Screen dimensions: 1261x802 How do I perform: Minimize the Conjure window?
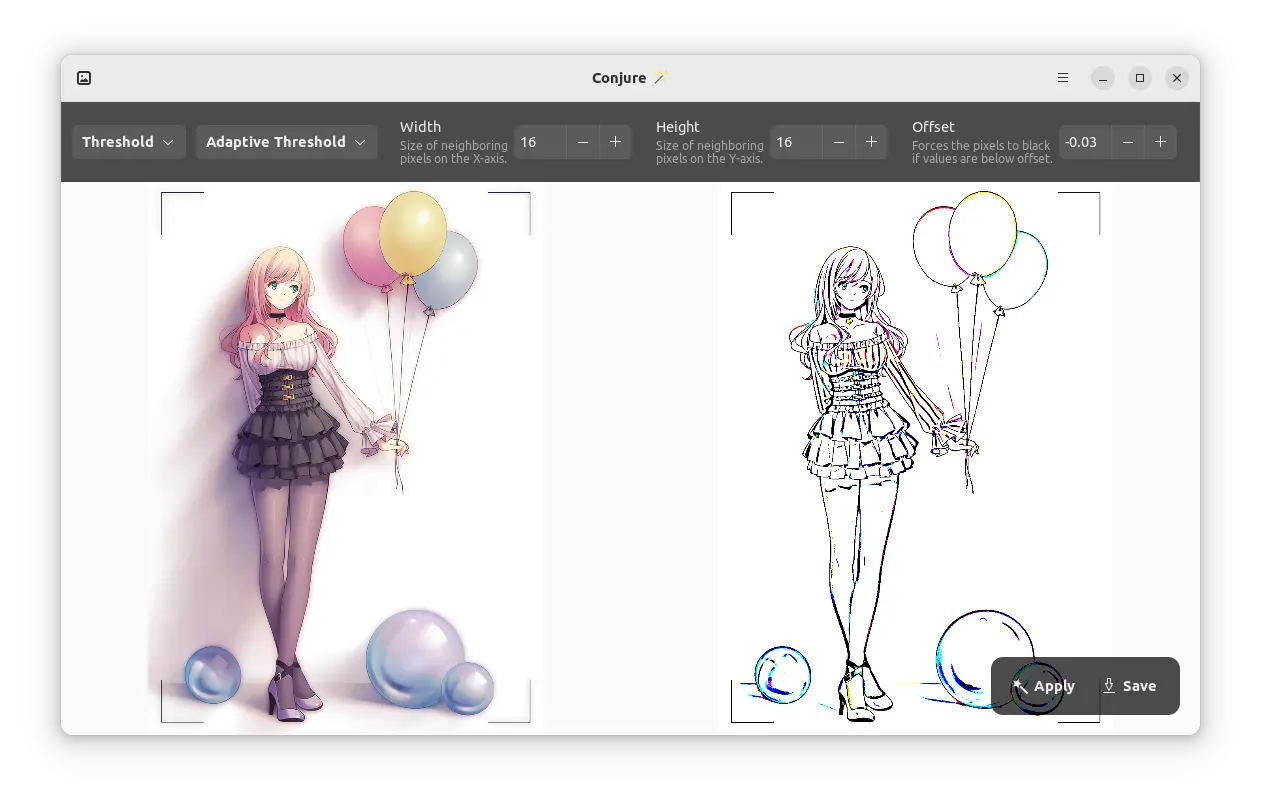[1102, 78]
